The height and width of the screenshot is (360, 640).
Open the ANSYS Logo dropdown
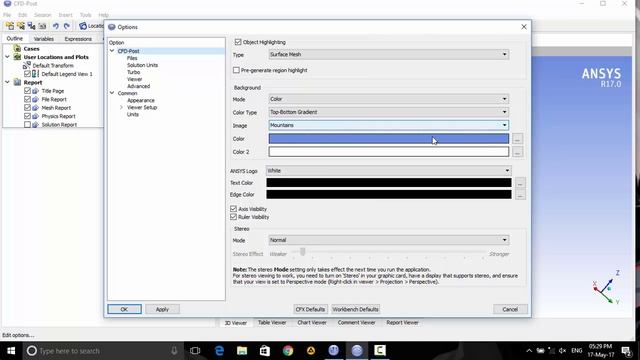point(389,171)
